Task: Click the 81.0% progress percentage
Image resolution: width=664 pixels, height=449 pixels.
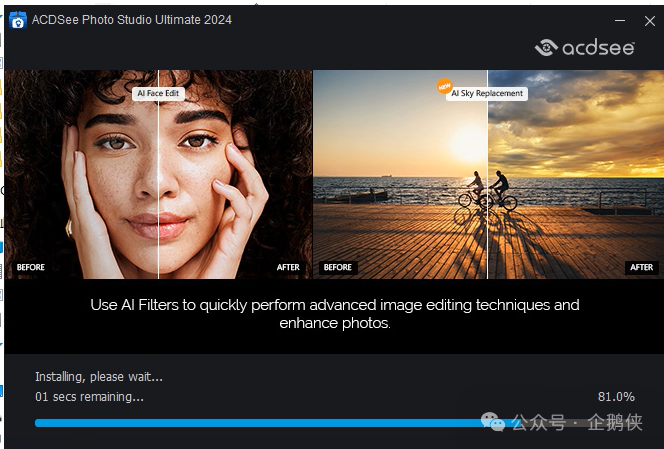Action: 616,397
